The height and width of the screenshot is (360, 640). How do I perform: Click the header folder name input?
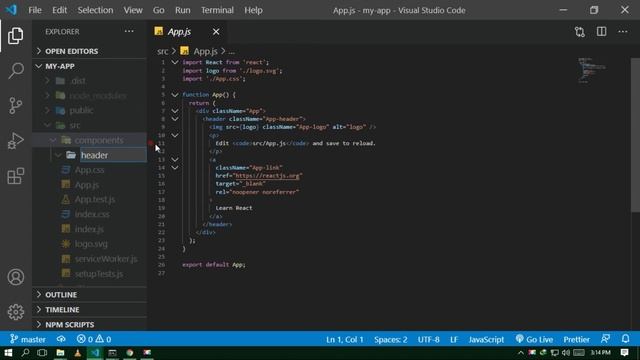pyautogui.click(x=113, y=155)
